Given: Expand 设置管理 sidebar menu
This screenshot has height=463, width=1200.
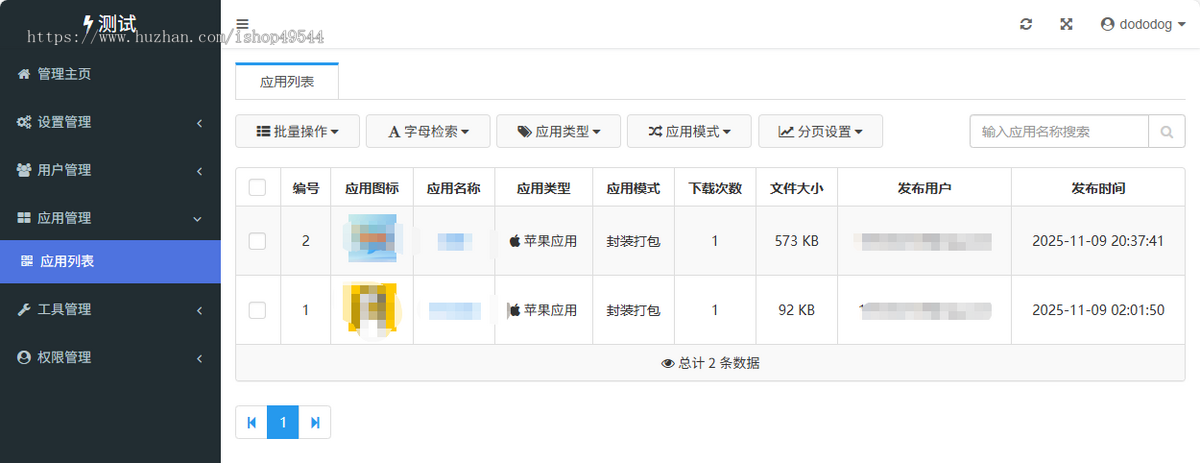Looking at the screenshot, I should coord(110,122).
